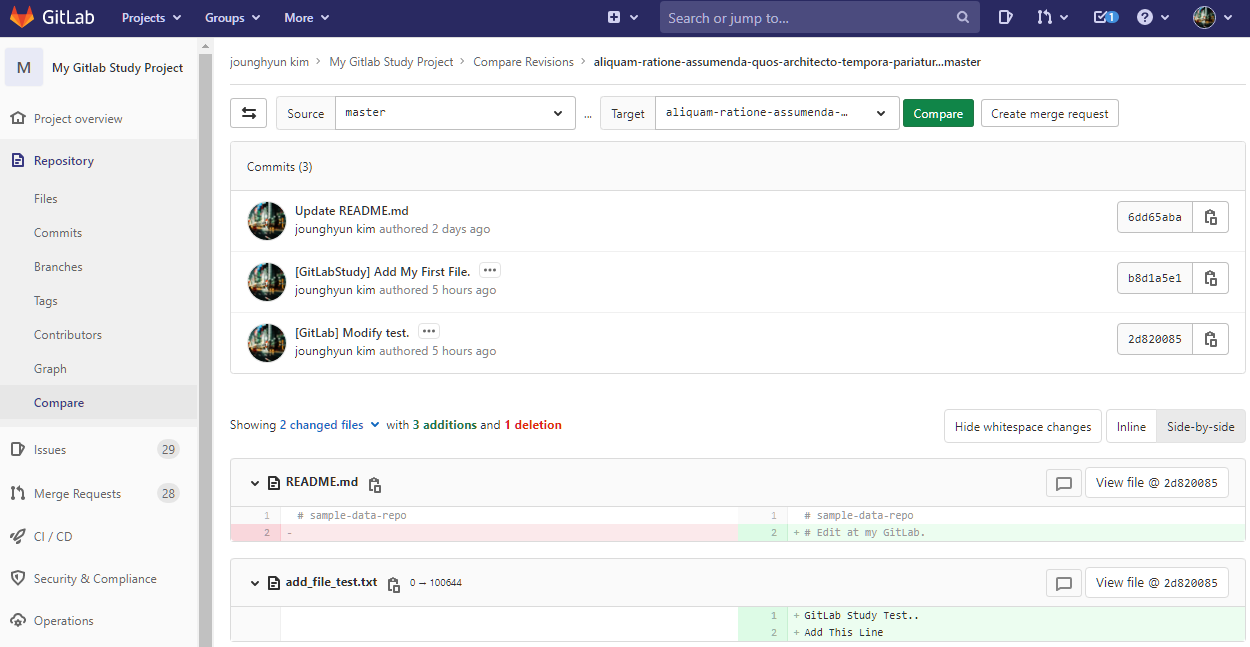Image resolution: width=1250 pixels, height=647 pixels.
Task: Open the Help question mark menu
Action: point(1152,17)
